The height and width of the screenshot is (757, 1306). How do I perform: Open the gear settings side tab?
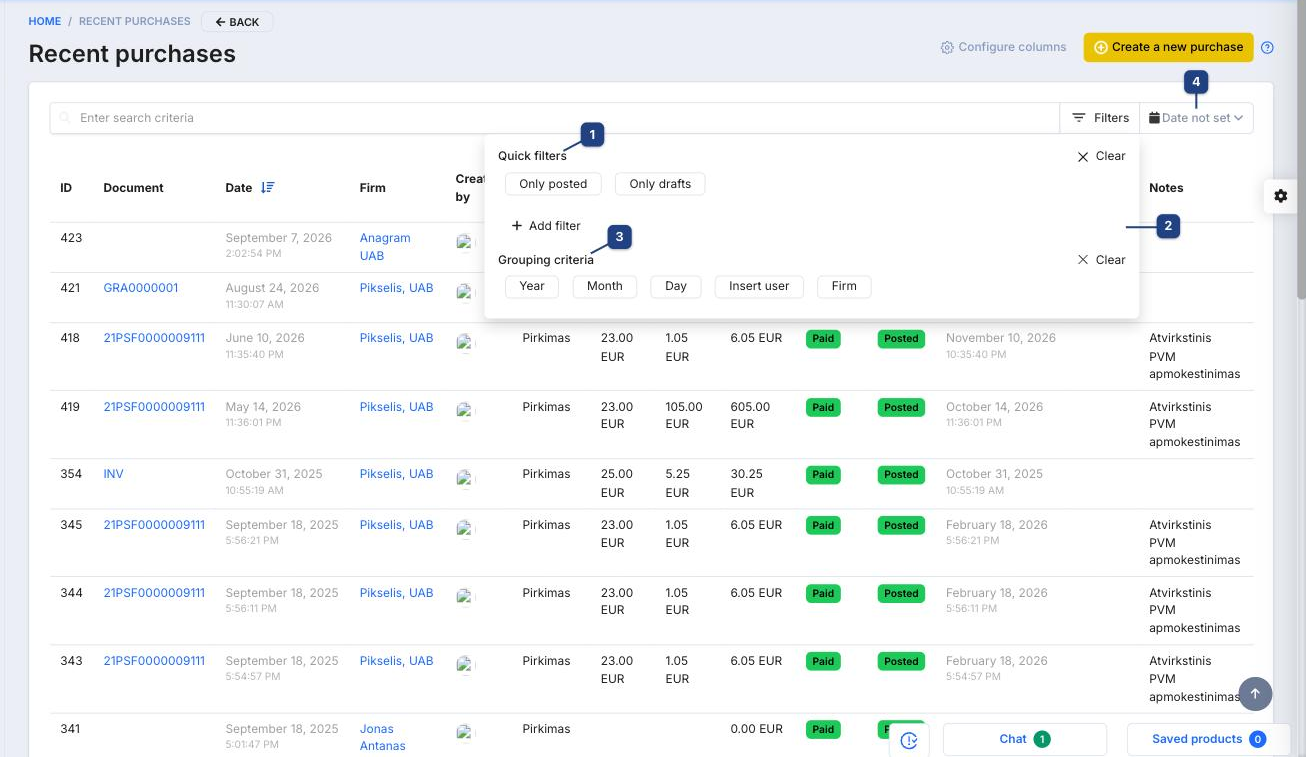[x=1281, y=196]
